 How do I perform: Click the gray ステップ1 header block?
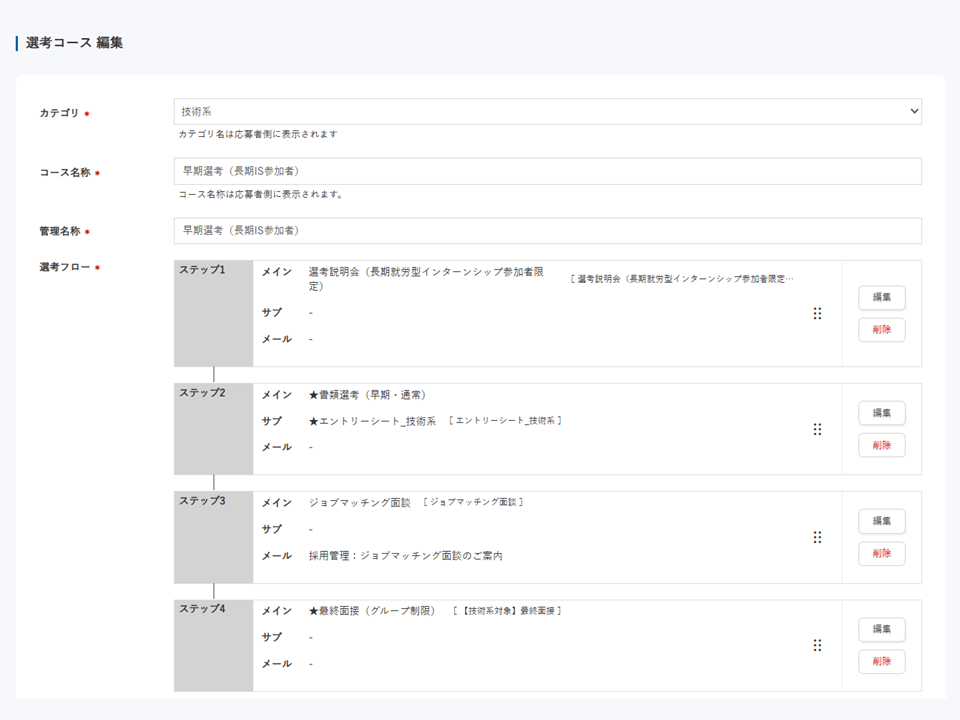pos(213,313)
